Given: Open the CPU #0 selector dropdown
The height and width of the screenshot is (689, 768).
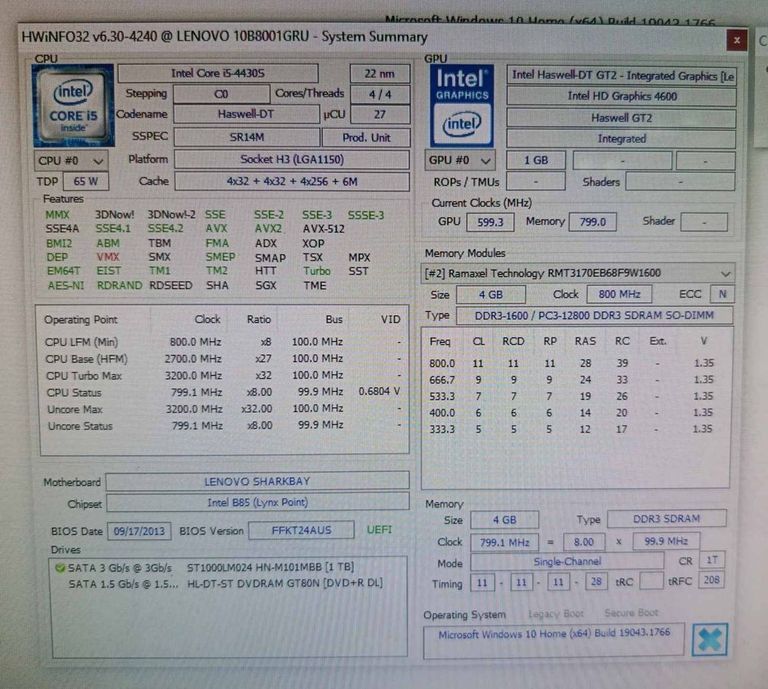Looking at the screenshot, I should [x=71, y=161].
